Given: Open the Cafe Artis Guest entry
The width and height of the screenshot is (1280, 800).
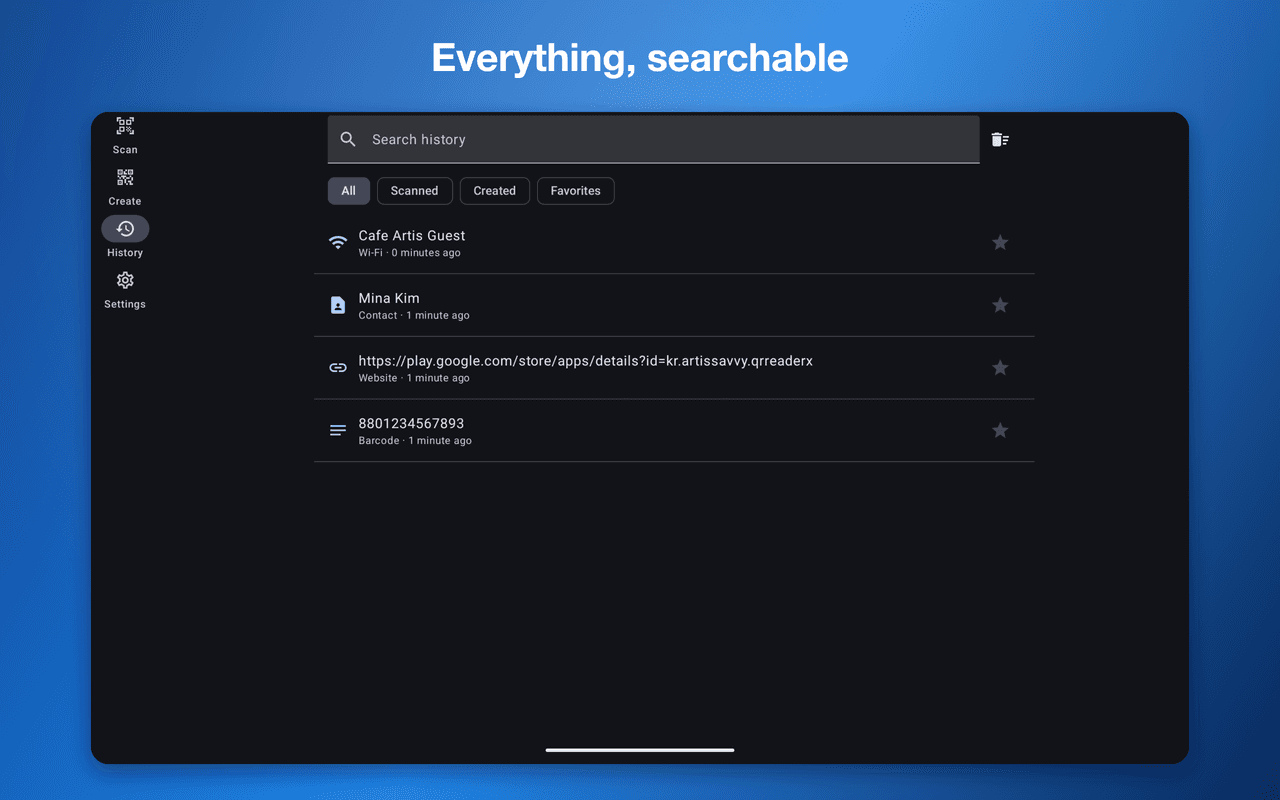Looking at the screenshot, I should click(674, 243).
